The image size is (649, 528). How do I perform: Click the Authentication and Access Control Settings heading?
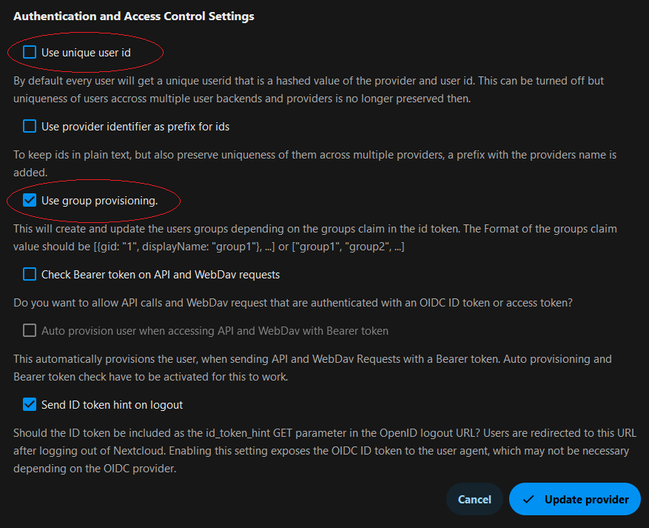pos(133,16)
